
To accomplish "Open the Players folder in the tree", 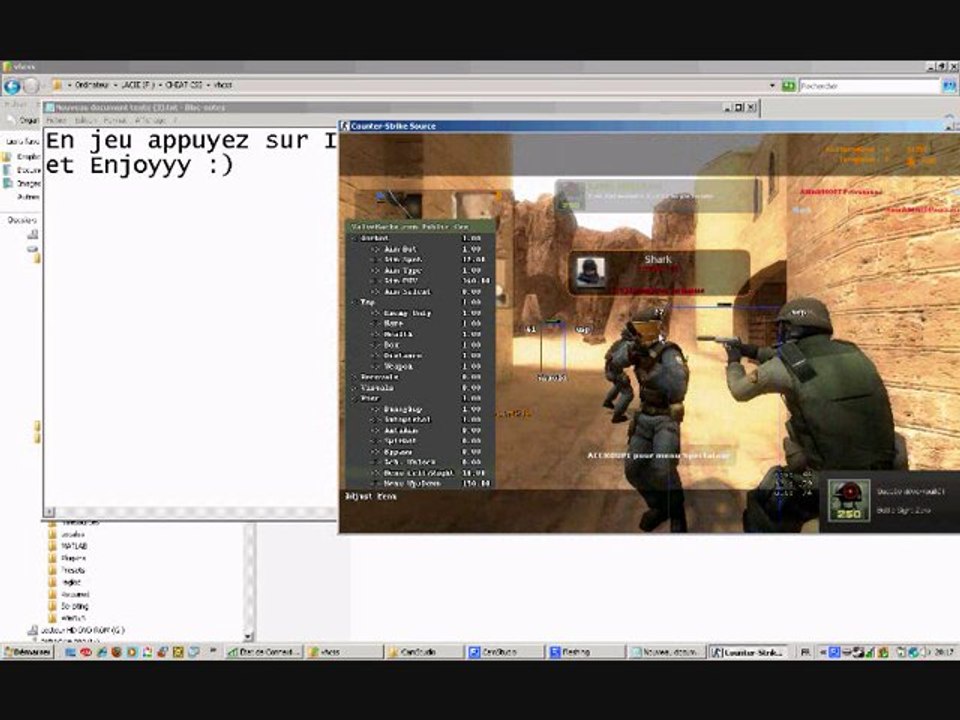I will (x=73, y=558).
